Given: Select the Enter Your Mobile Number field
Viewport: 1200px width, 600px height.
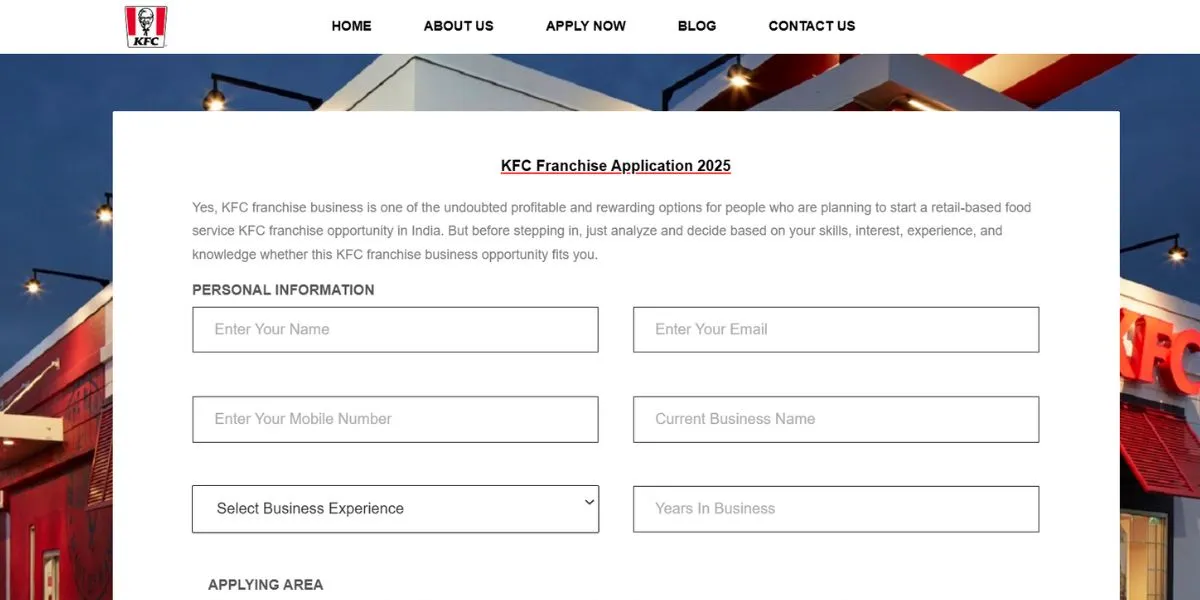Looking at the screenshot, I should (395, 419).
